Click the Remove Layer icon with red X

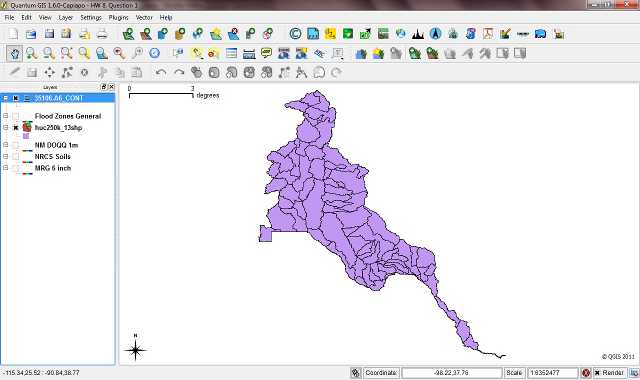(233, 34)
